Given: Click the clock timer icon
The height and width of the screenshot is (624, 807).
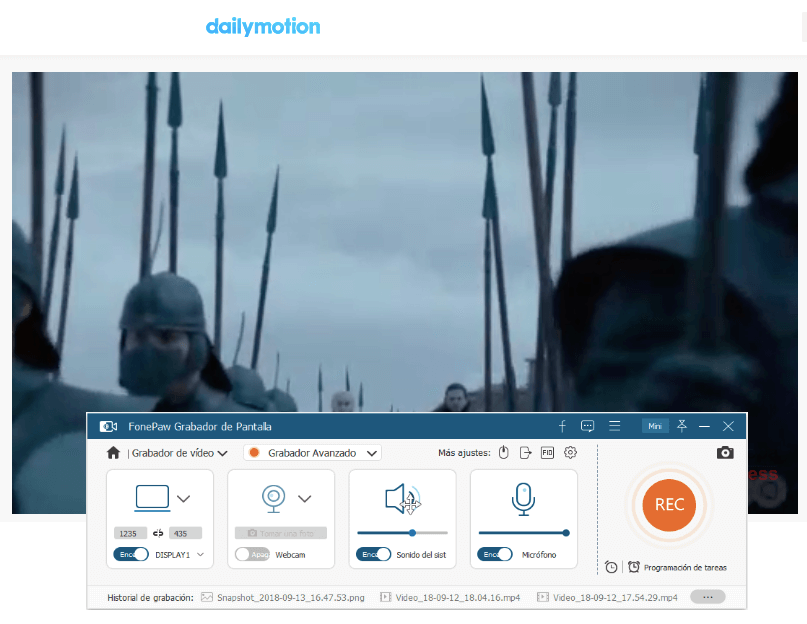Looking at the screenshot, I should coord(611,567).
